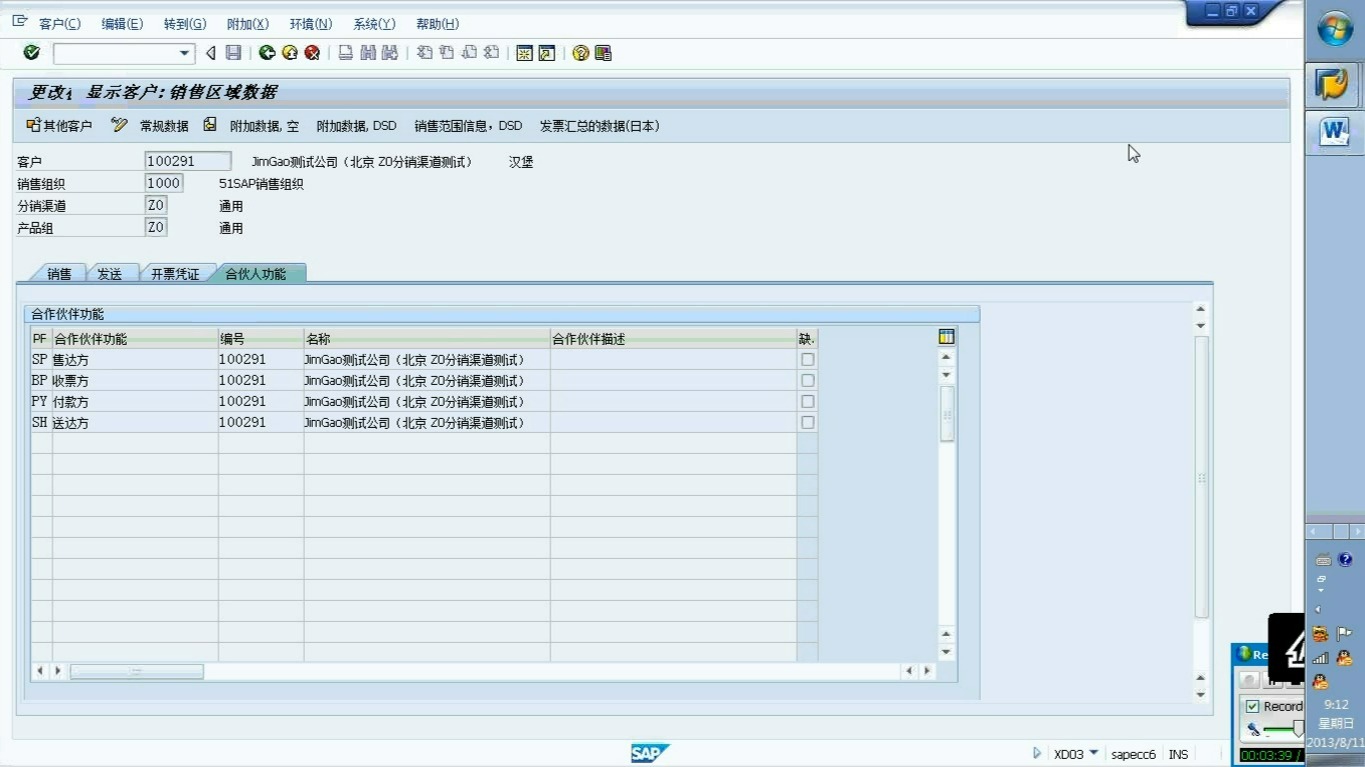1365x767 pixels.
Task: Click the yellow Help question icon
Action: coord(581,53)
